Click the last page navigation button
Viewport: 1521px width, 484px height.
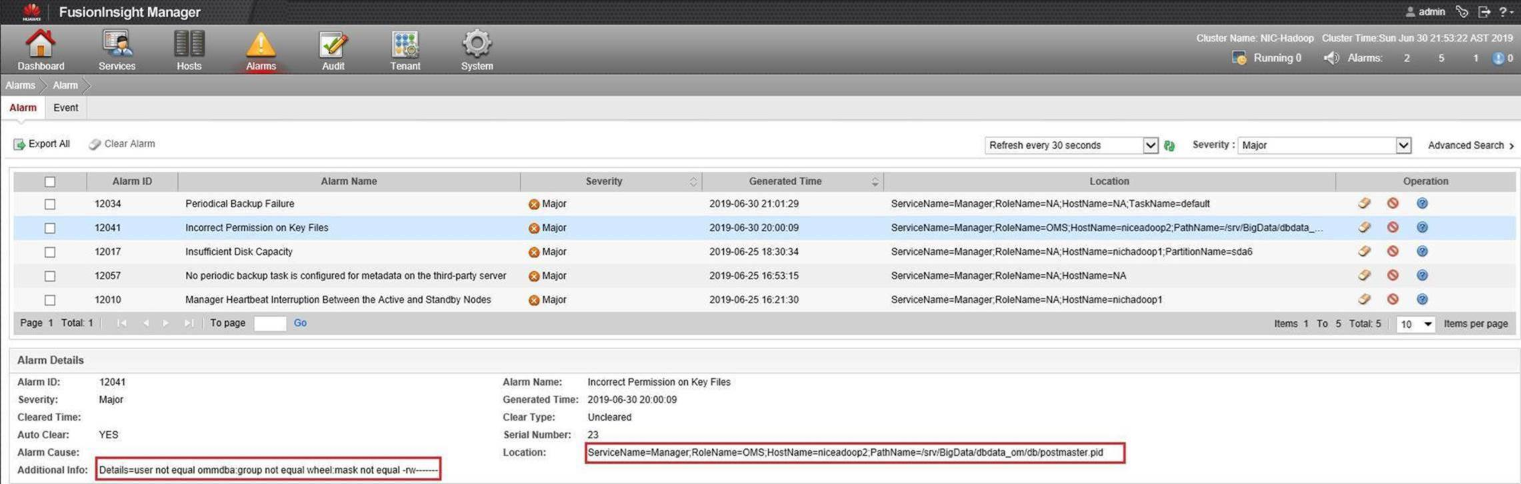pos(189,323)
